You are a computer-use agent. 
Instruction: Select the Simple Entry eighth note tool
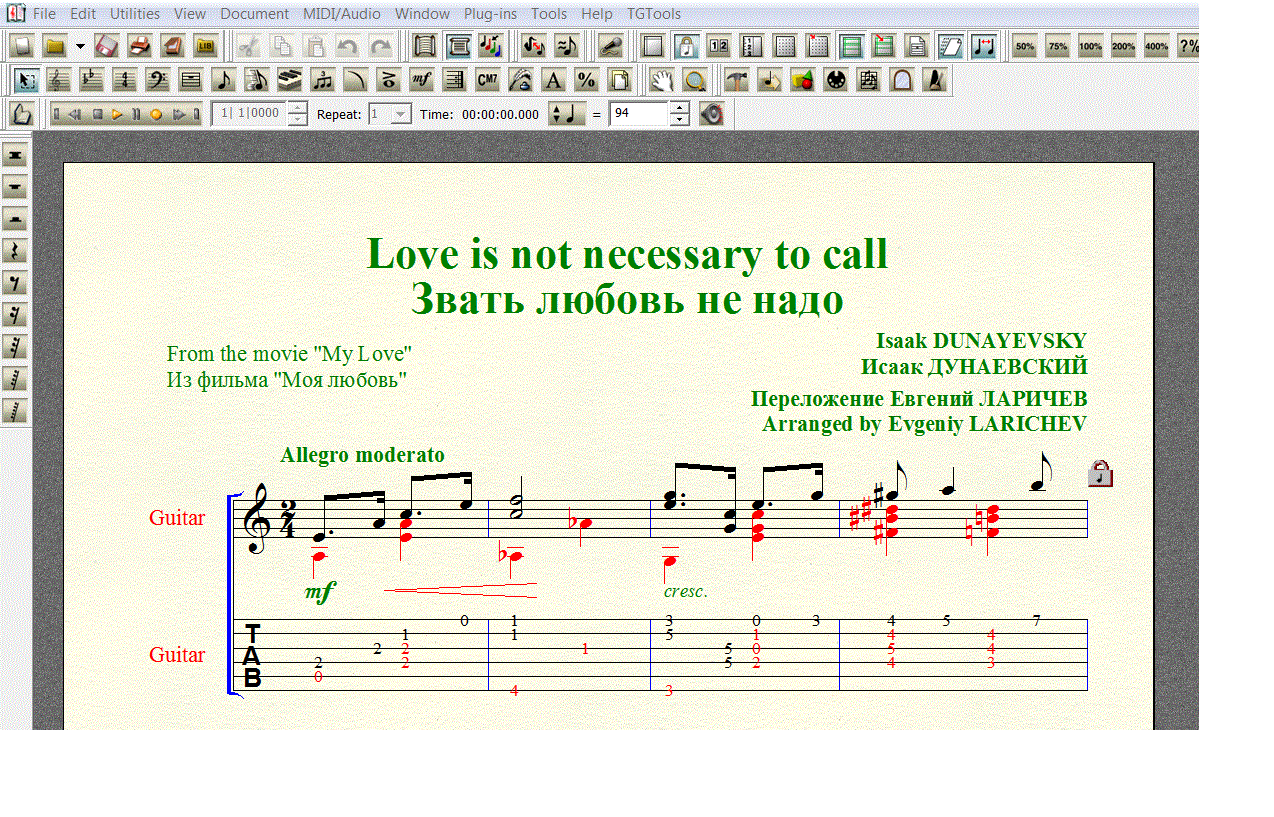[223, 81]
